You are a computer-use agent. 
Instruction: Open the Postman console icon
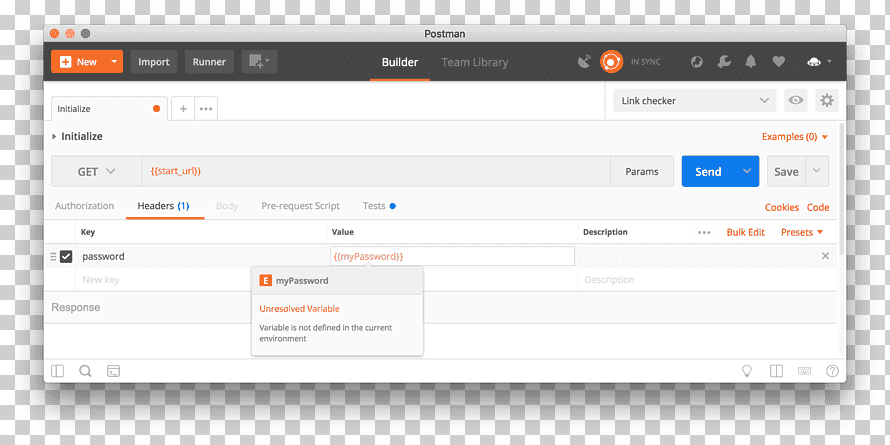pos(114,371)
